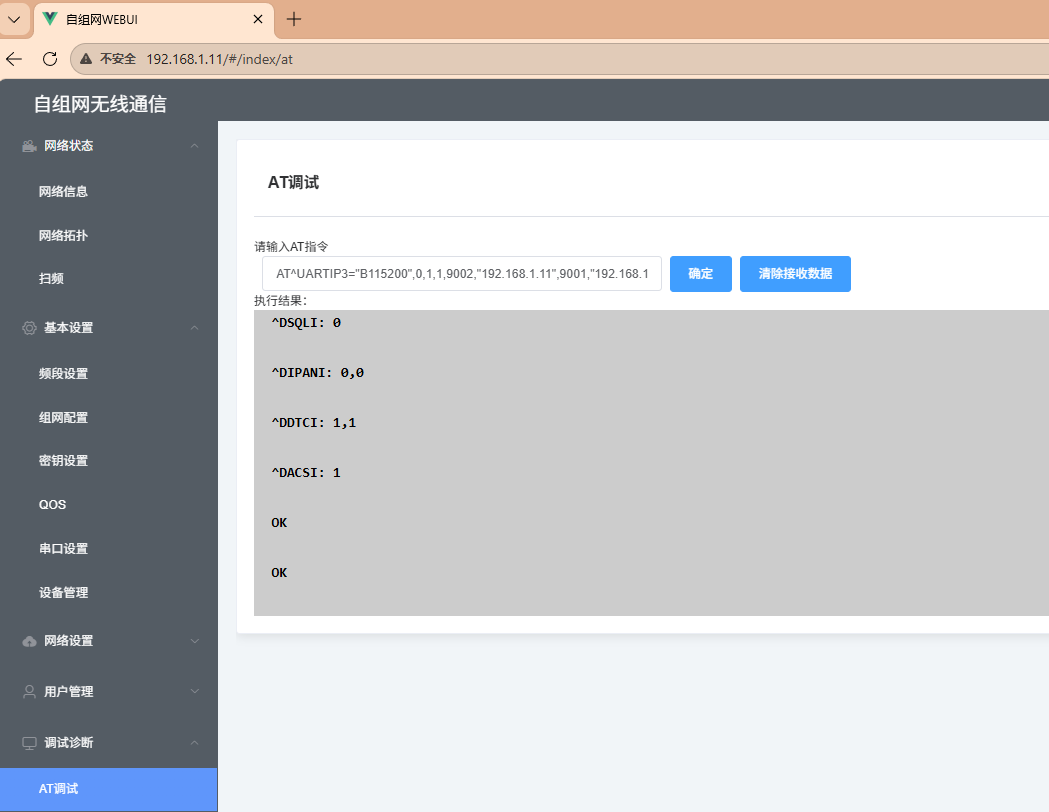Click the AT调试 page heading

tap(293, 183)
